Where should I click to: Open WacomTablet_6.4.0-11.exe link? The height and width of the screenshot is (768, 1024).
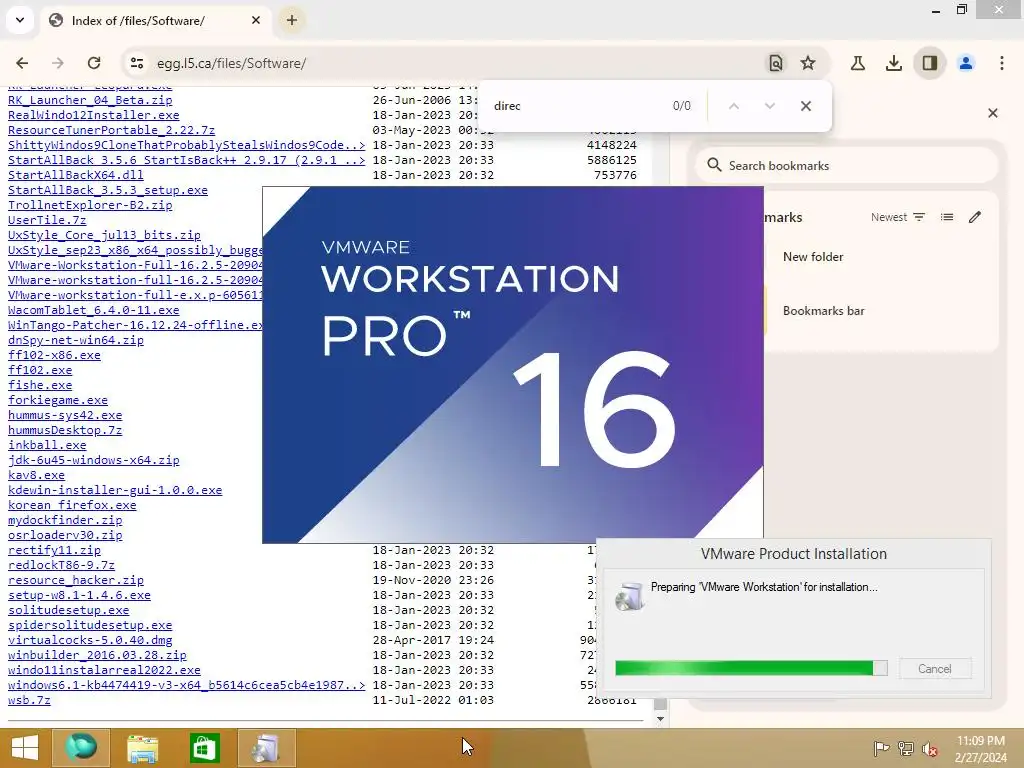(93, 310)
